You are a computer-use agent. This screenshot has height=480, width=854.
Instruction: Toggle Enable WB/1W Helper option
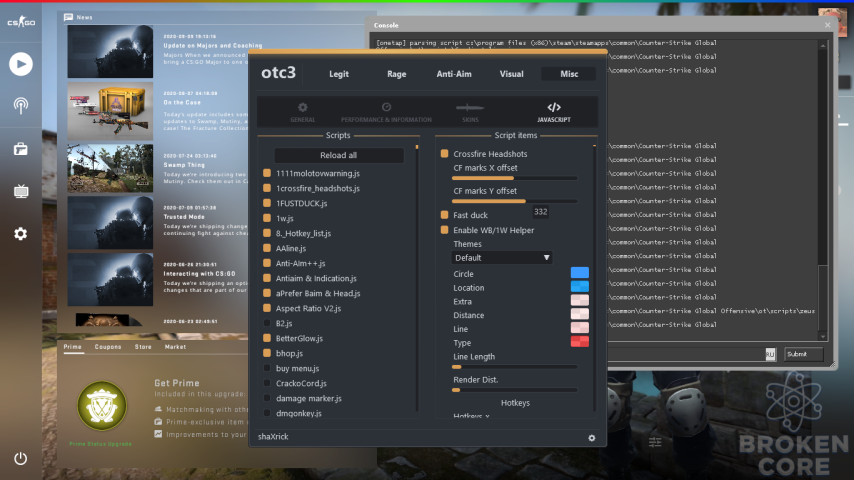pos(444,230)
